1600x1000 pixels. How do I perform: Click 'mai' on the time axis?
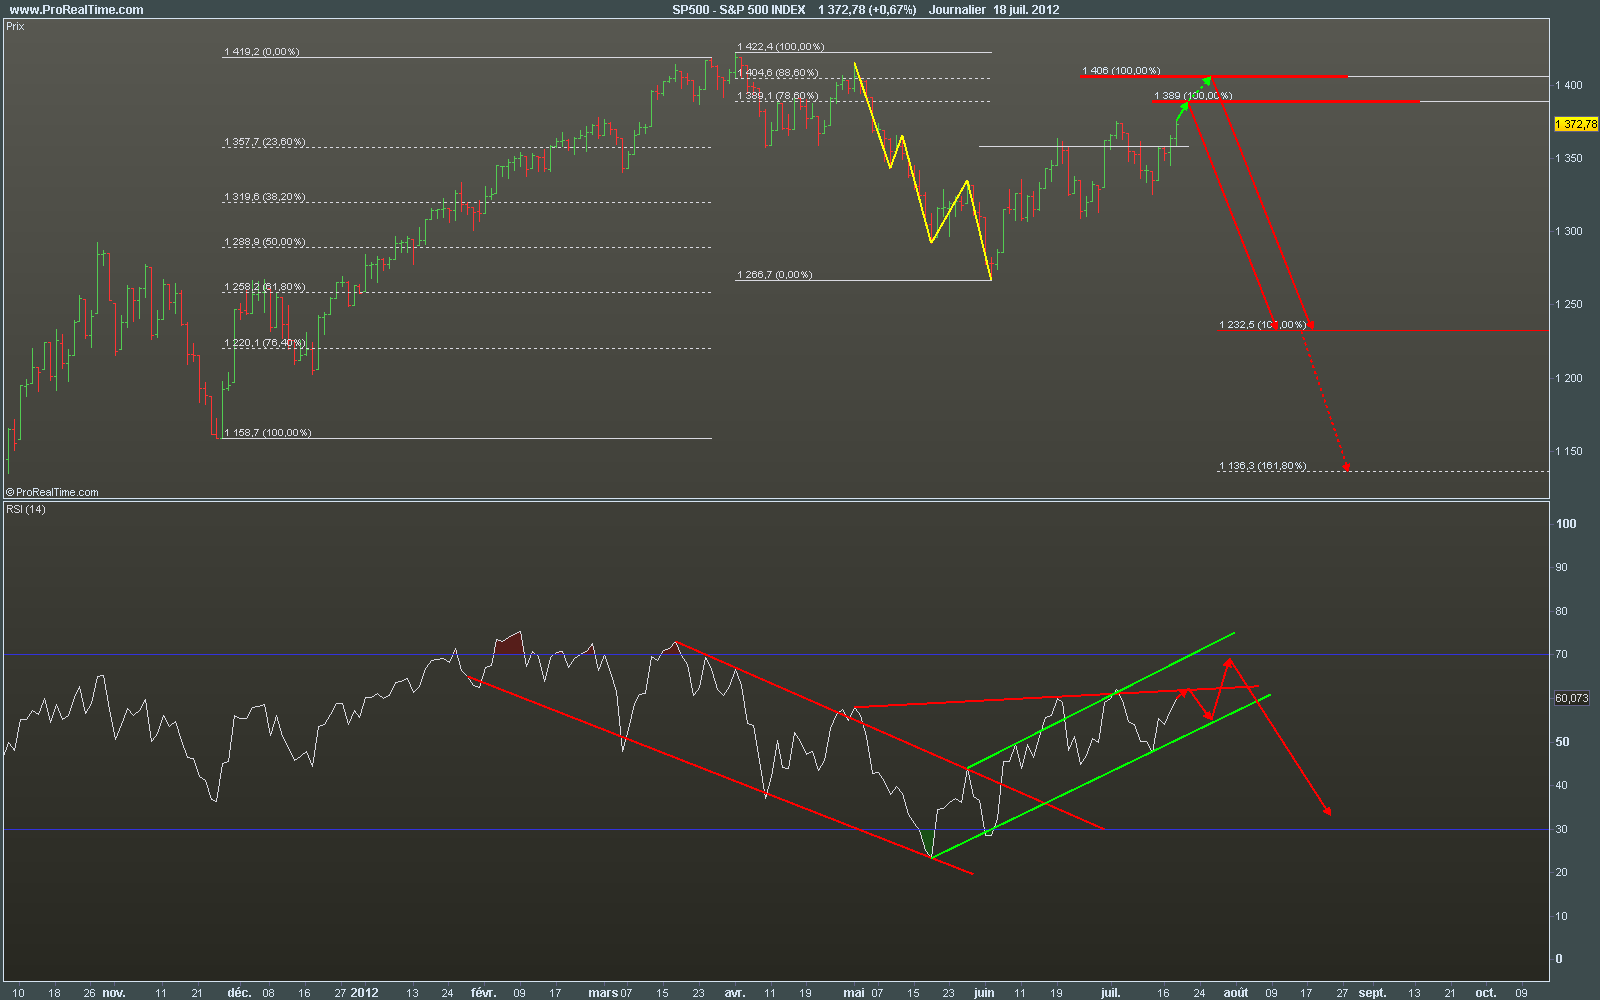click(853, 993)
